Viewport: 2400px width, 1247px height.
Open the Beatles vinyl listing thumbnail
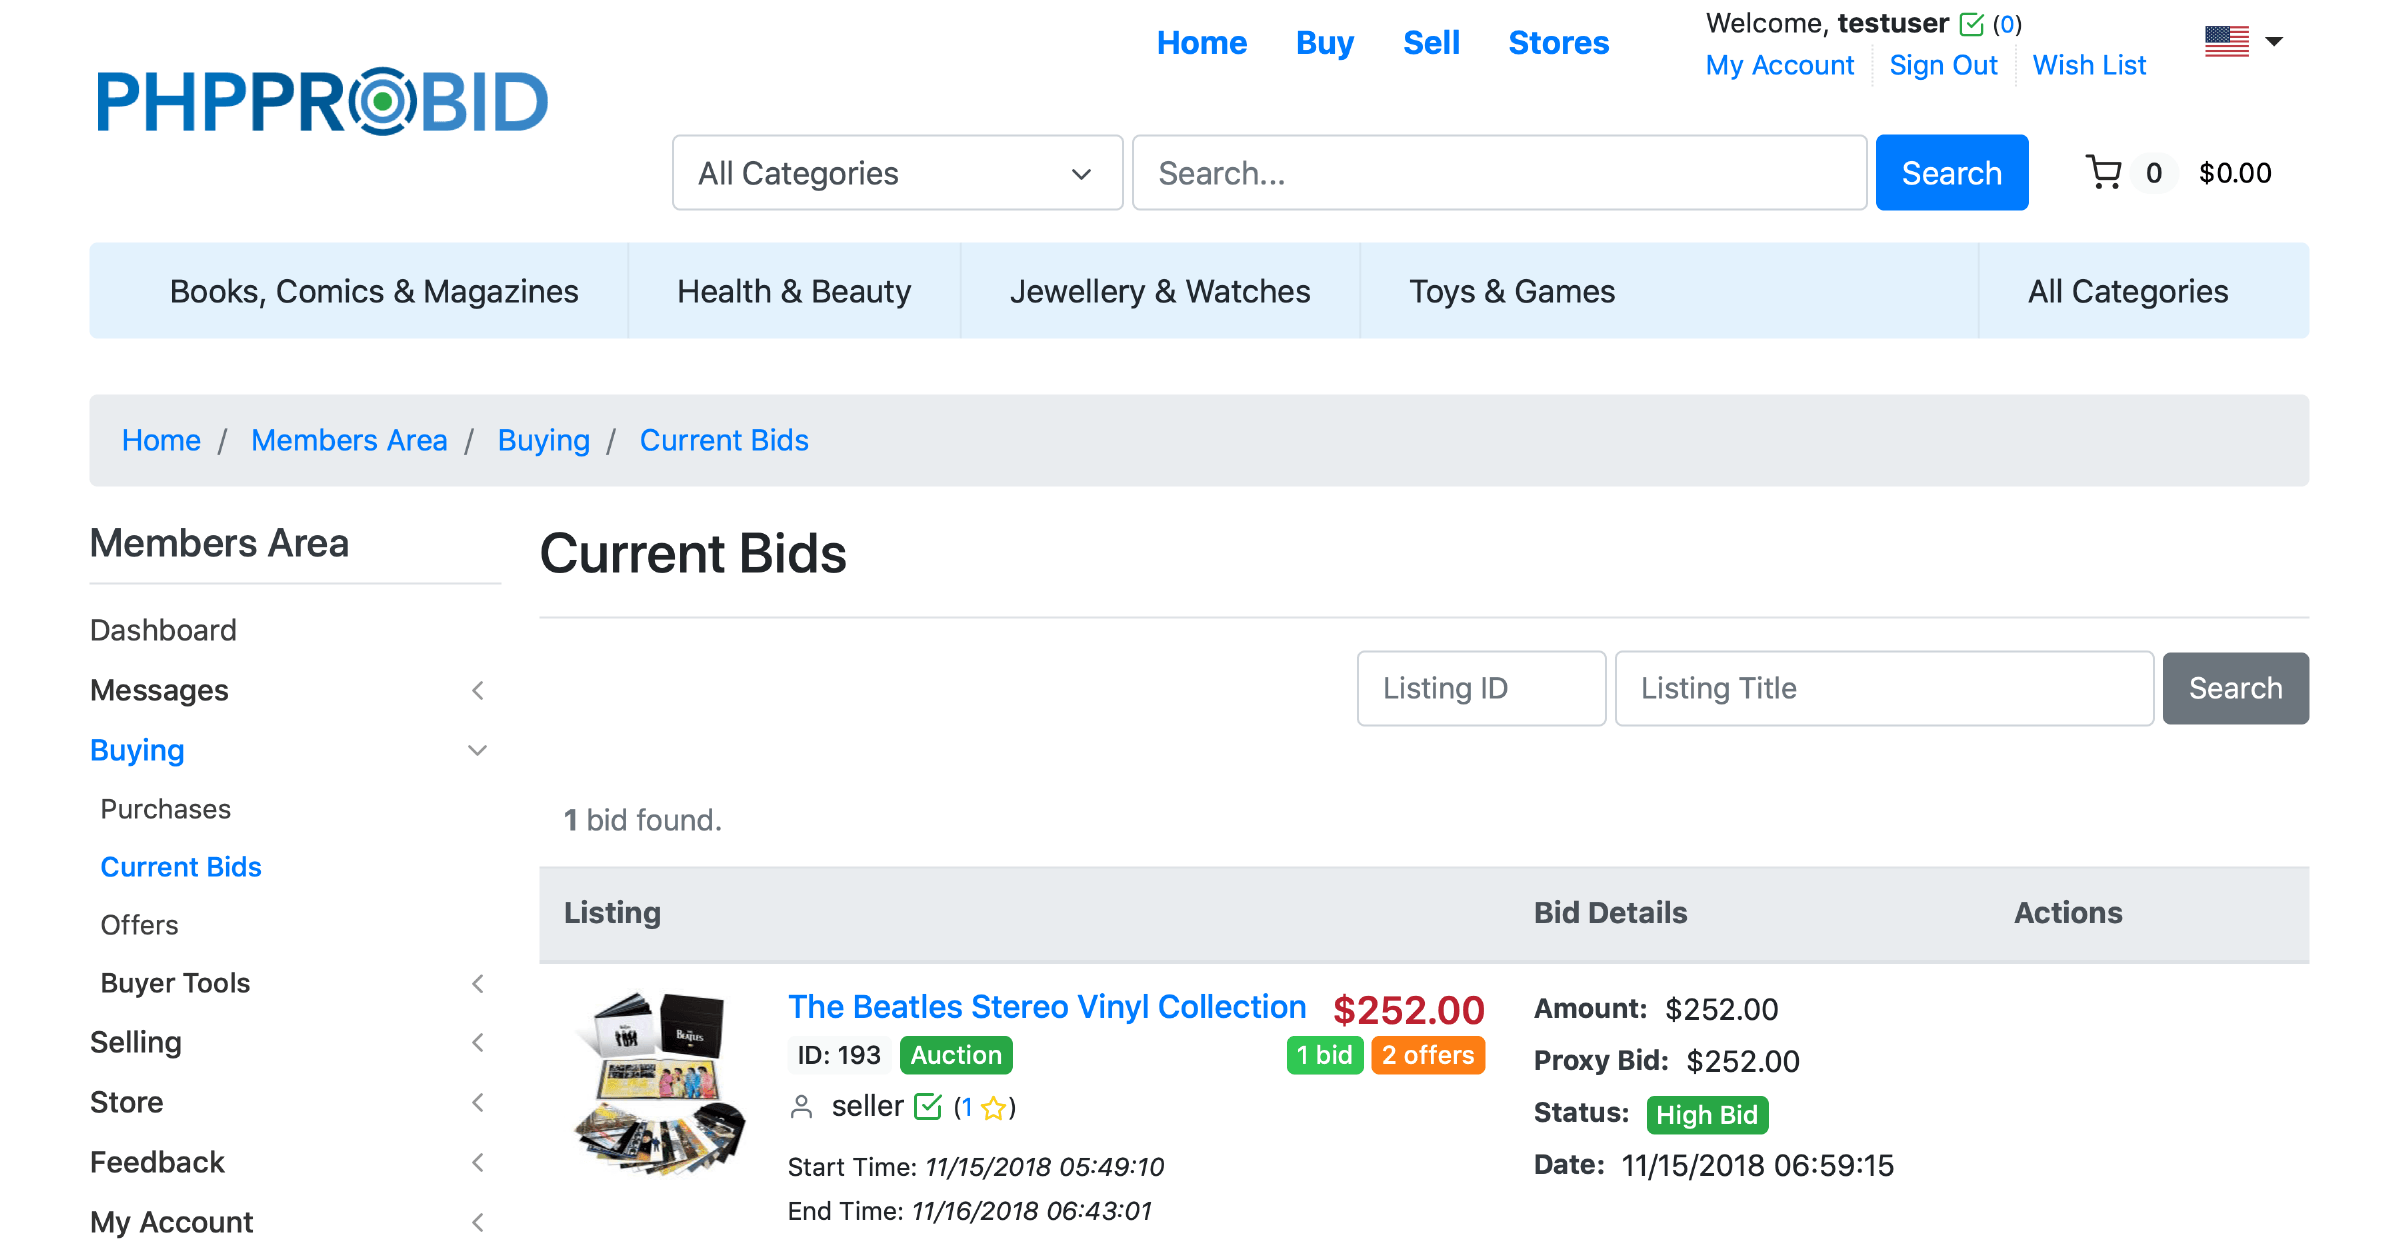click(661, 1083)
